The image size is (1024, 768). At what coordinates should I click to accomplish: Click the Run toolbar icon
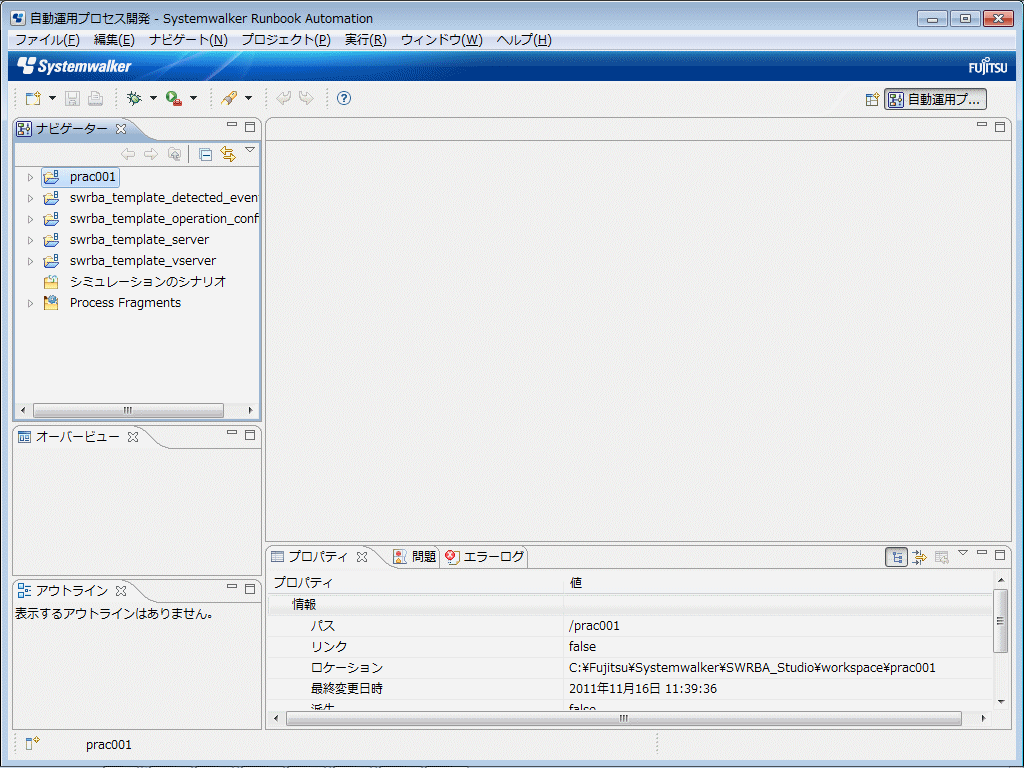(174, 99)
